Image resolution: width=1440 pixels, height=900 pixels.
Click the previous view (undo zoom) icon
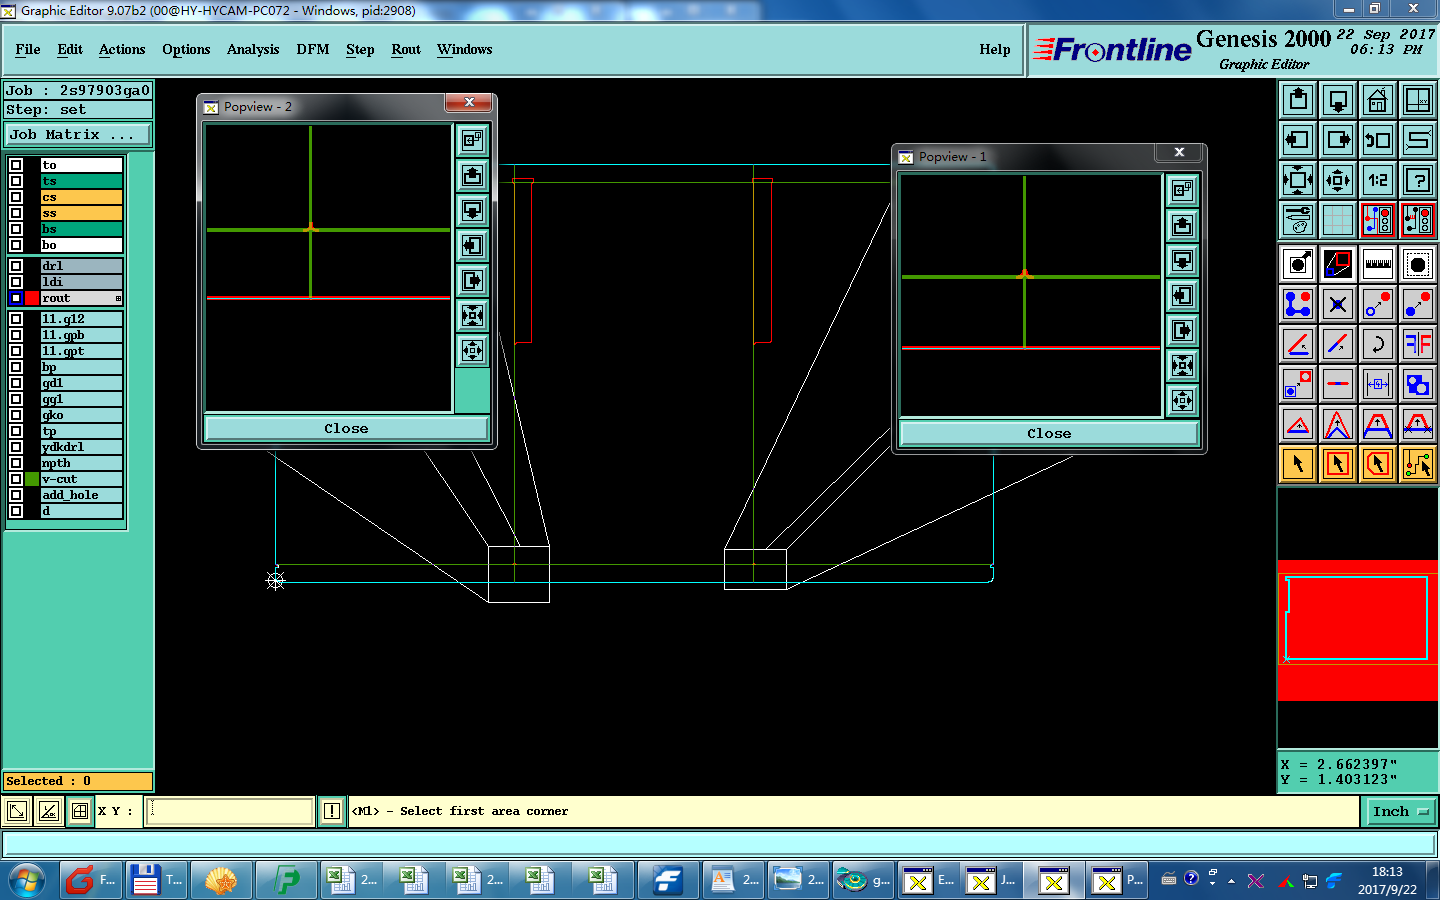pos(1378,140)
